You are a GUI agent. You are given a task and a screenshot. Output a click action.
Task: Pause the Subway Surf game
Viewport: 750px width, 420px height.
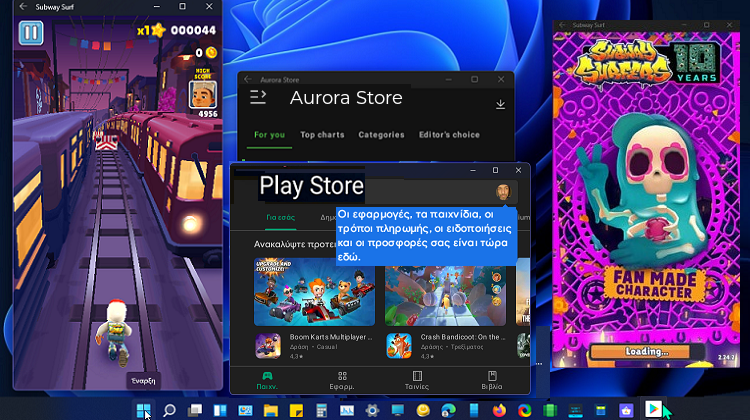31,33
